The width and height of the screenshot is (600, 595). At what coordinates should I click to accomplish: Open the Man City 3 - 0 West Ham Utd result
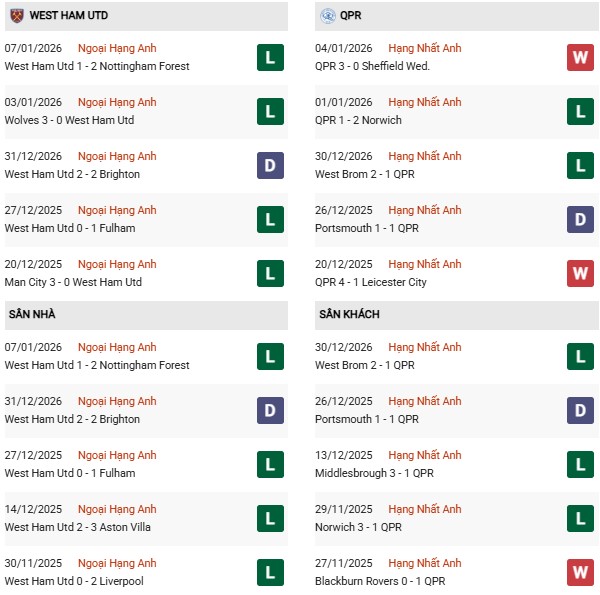tap(73, 282)
